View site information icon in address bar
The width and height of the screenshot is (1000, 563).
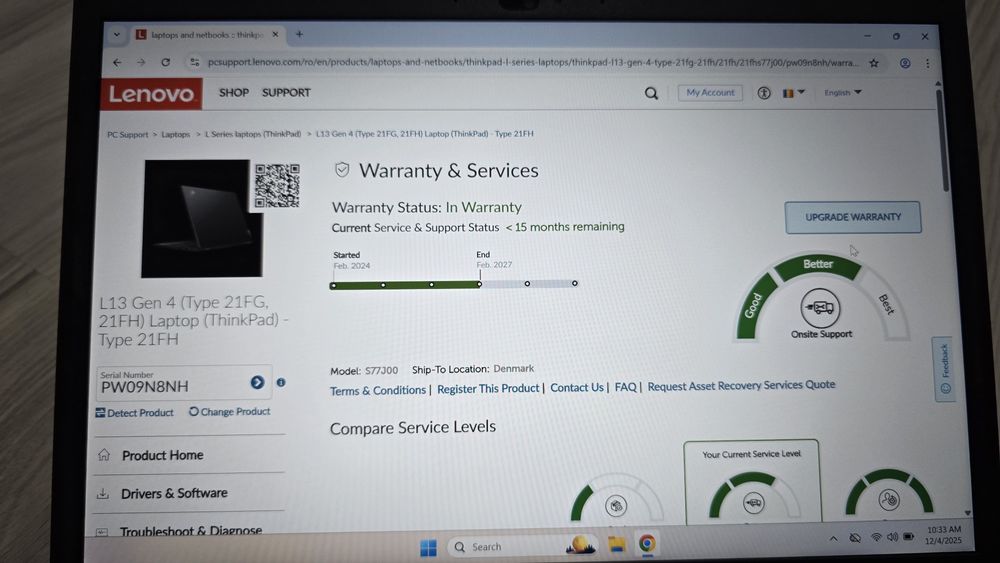pos(195,62)
